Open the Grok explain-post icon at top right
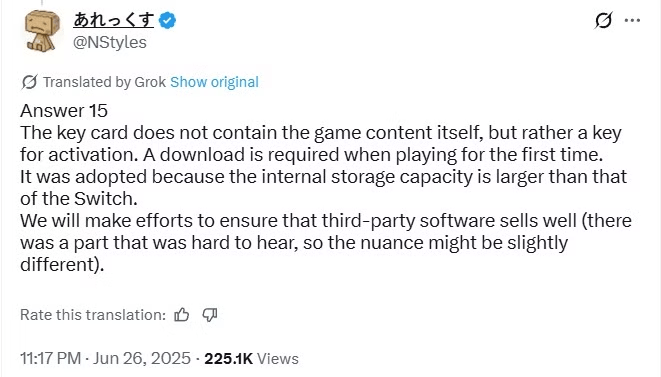This screenshot has height=377, width=661. (x=603, y=20)
